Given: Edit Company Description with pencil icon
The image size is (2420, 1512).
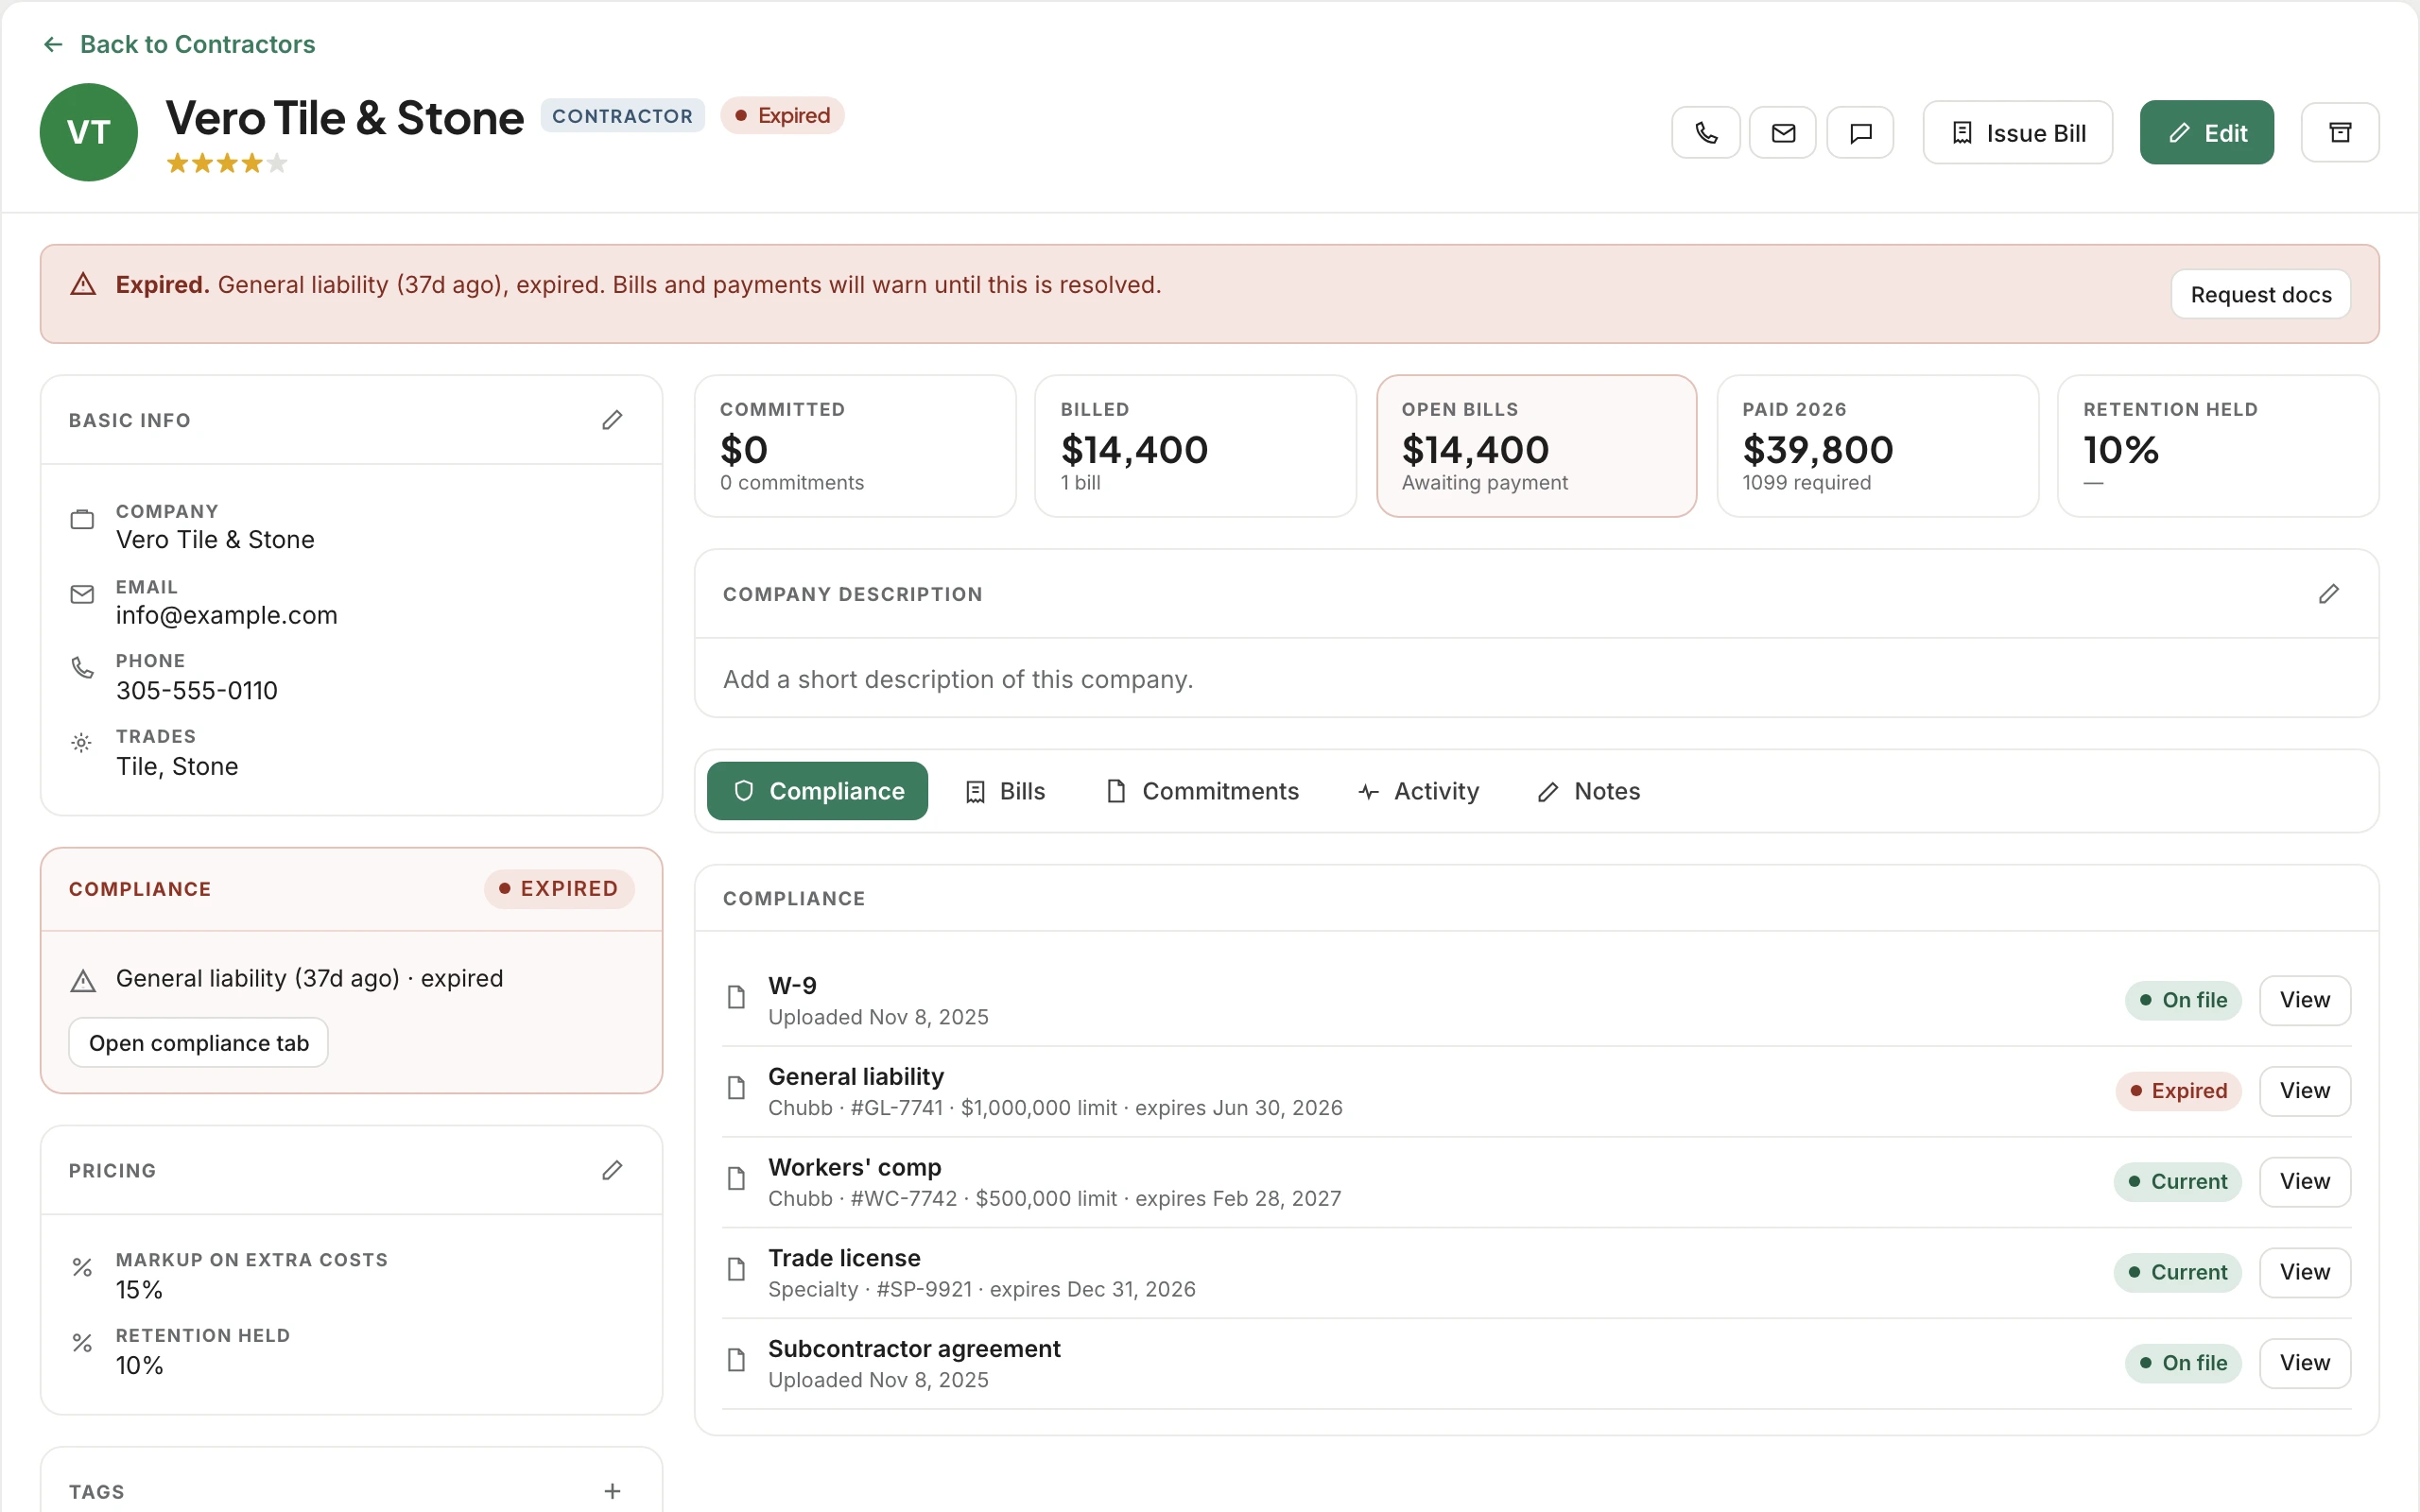Looking at the screenshot, I should point(2329,594).
